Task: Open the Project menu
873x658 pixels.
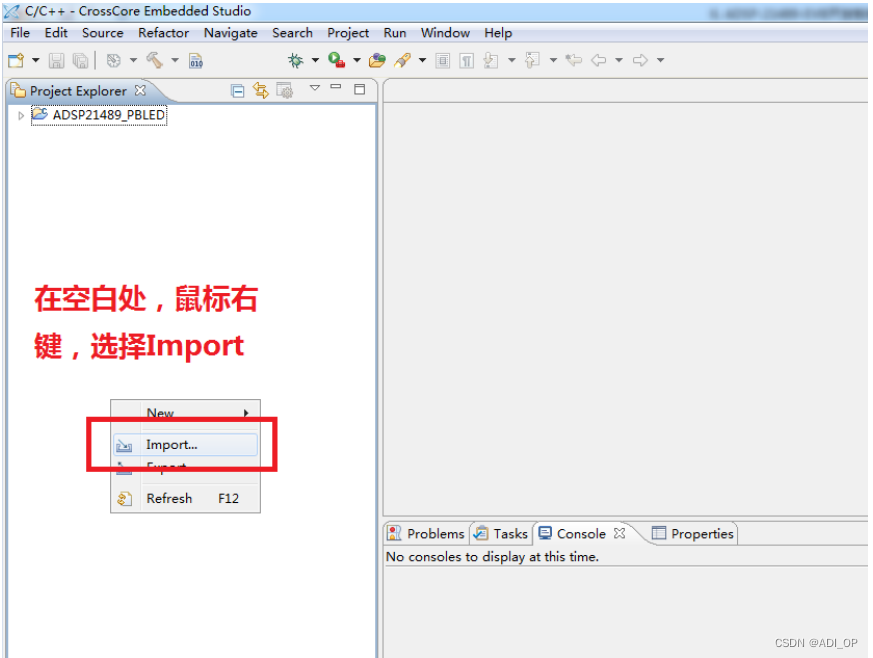Action: point(348,33)
